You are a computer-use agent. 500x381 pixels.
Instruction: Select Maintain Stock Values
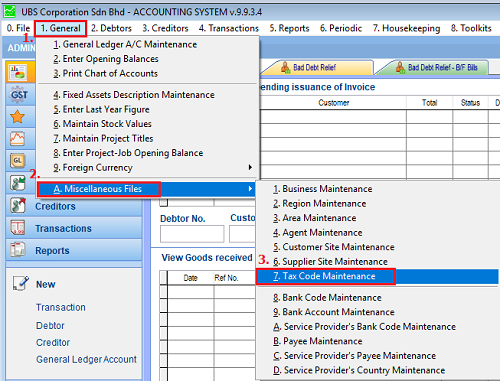point(148,124)
